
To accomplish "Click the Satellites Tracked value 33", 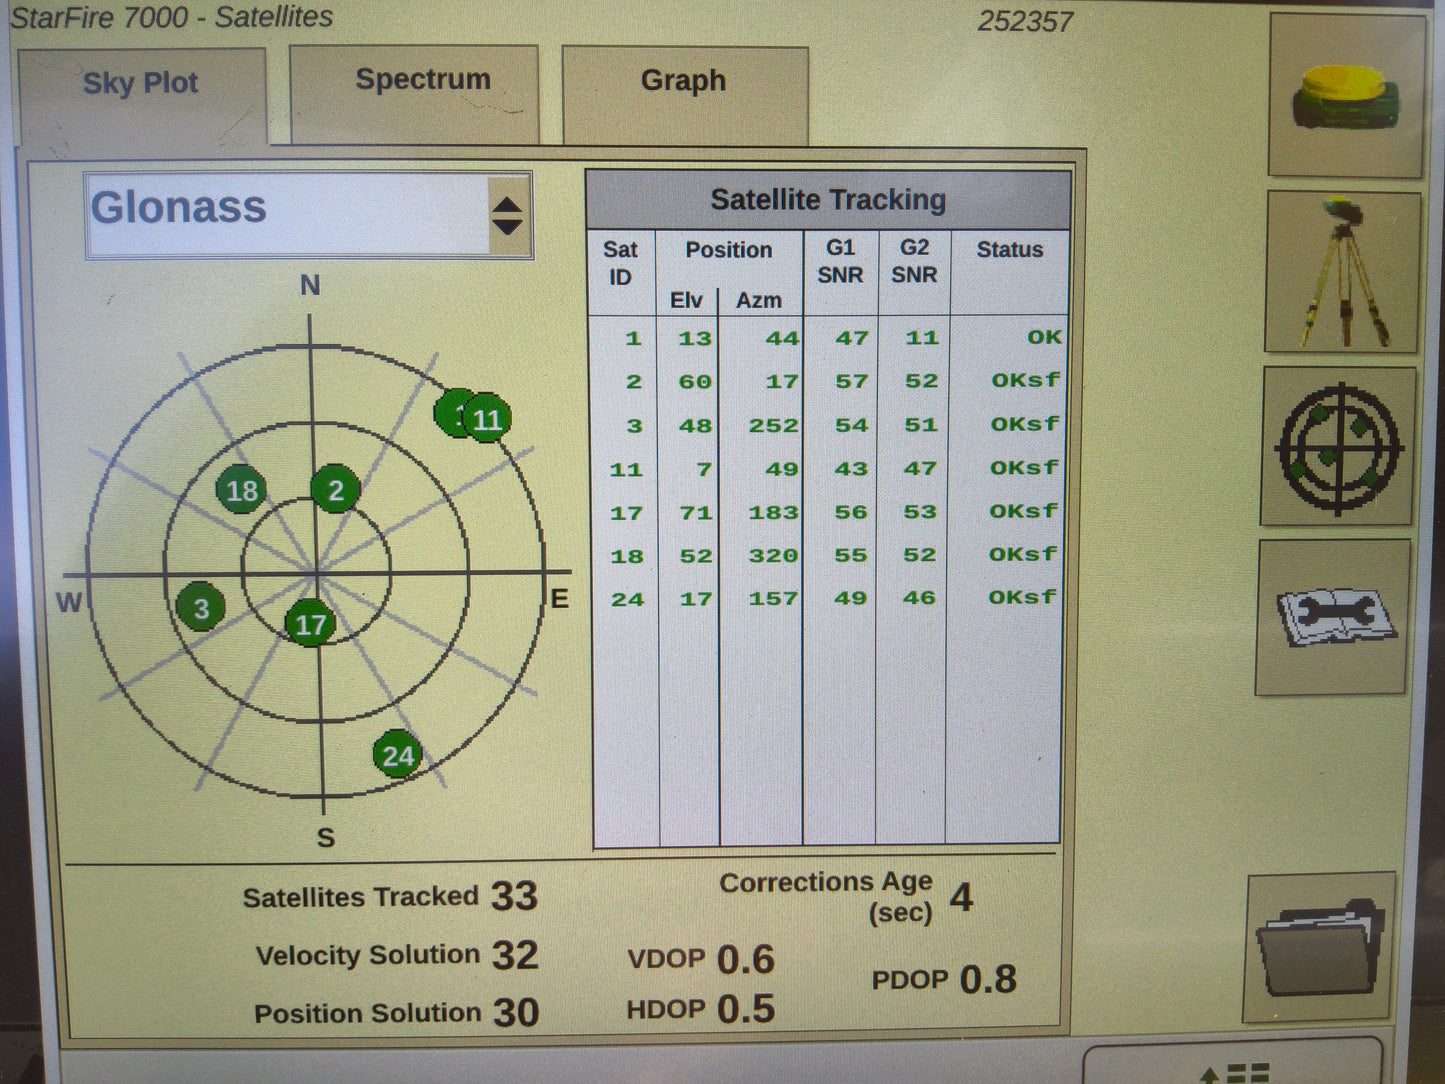I will [514, 896].
